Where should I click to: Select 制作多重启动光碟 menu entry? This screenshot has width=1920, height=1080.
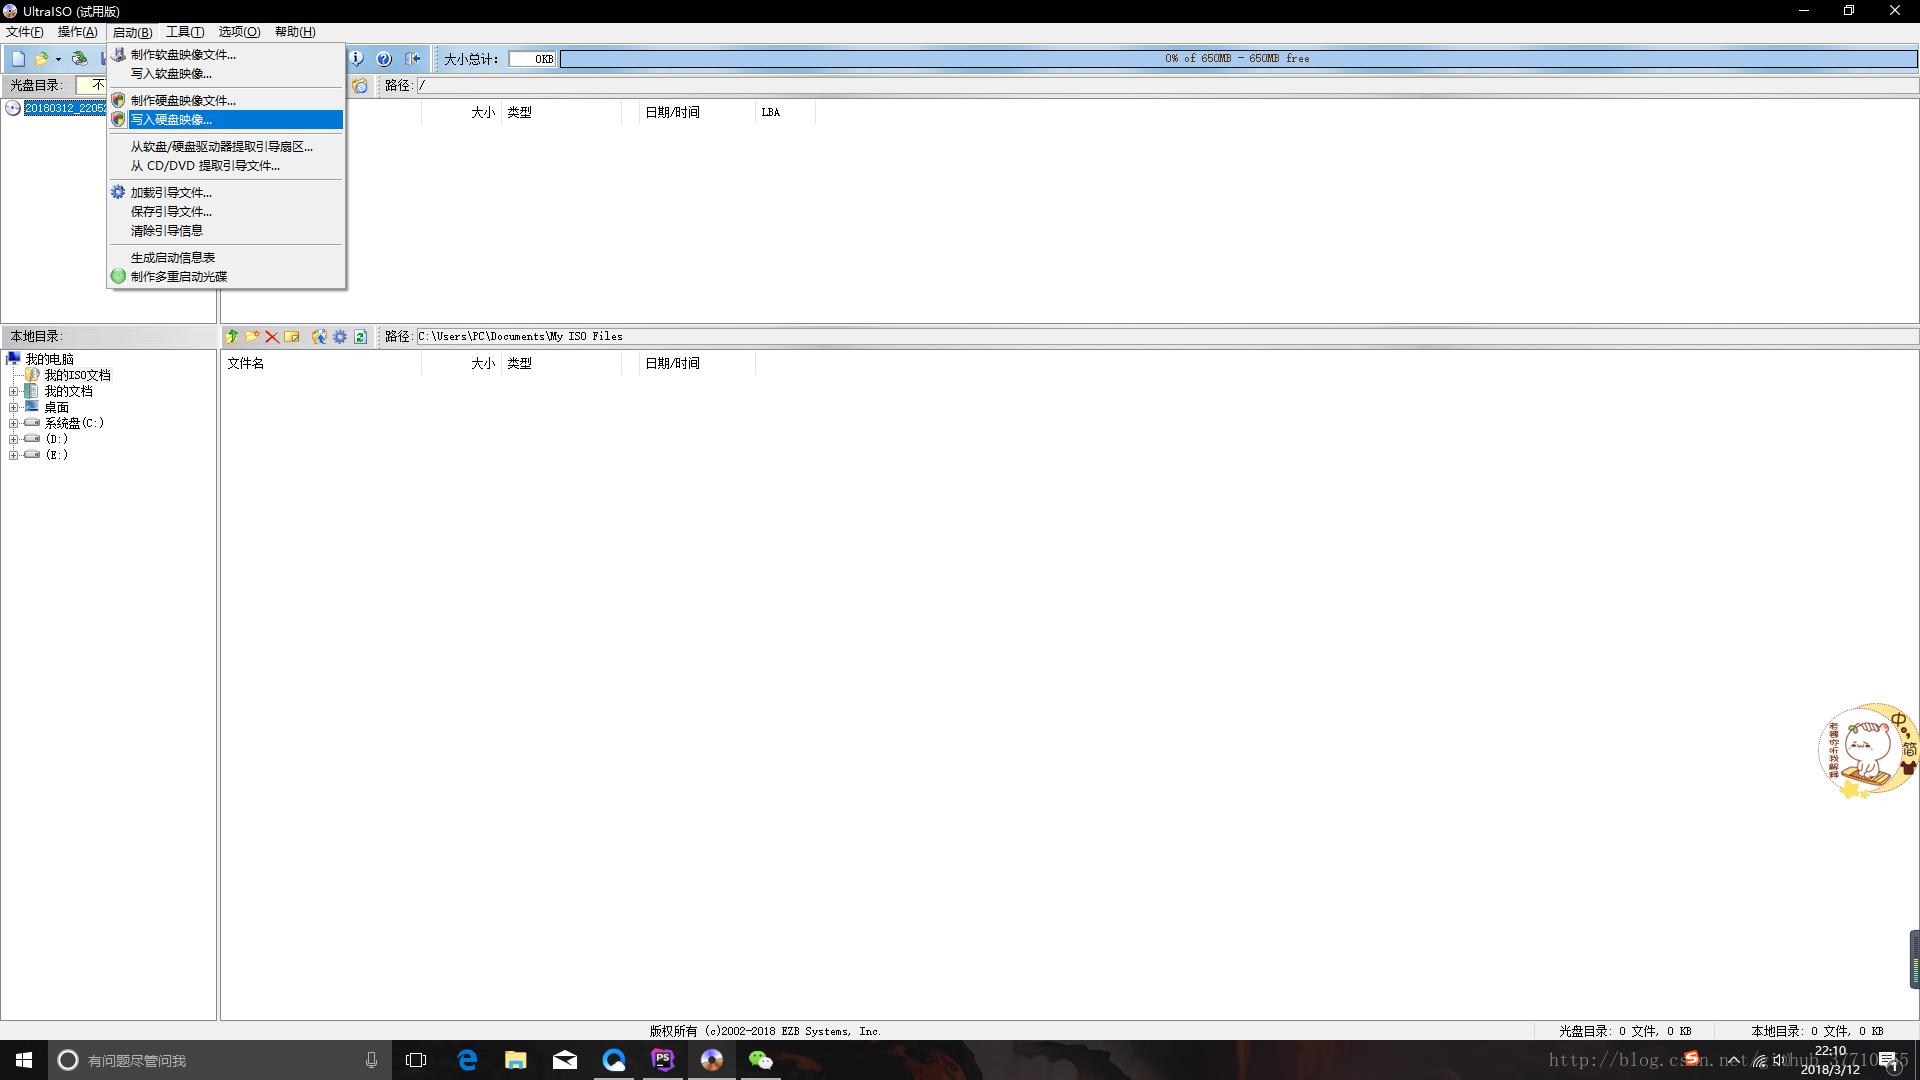pos(226,277)
